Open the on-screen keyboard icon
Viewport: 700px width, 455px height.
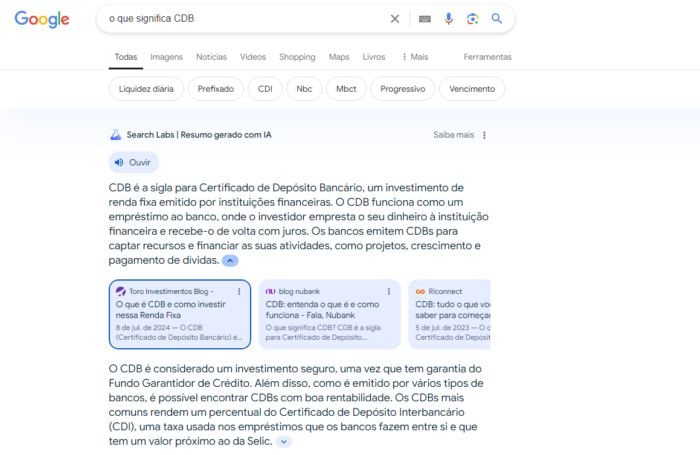425,19
